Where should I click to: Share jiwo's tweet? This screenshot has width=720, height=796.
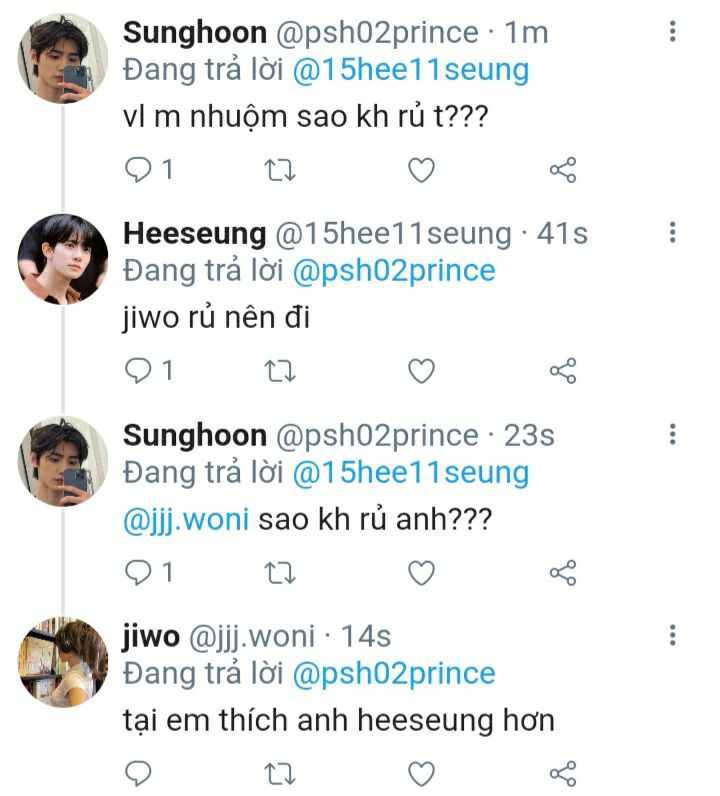coord(563,773)
